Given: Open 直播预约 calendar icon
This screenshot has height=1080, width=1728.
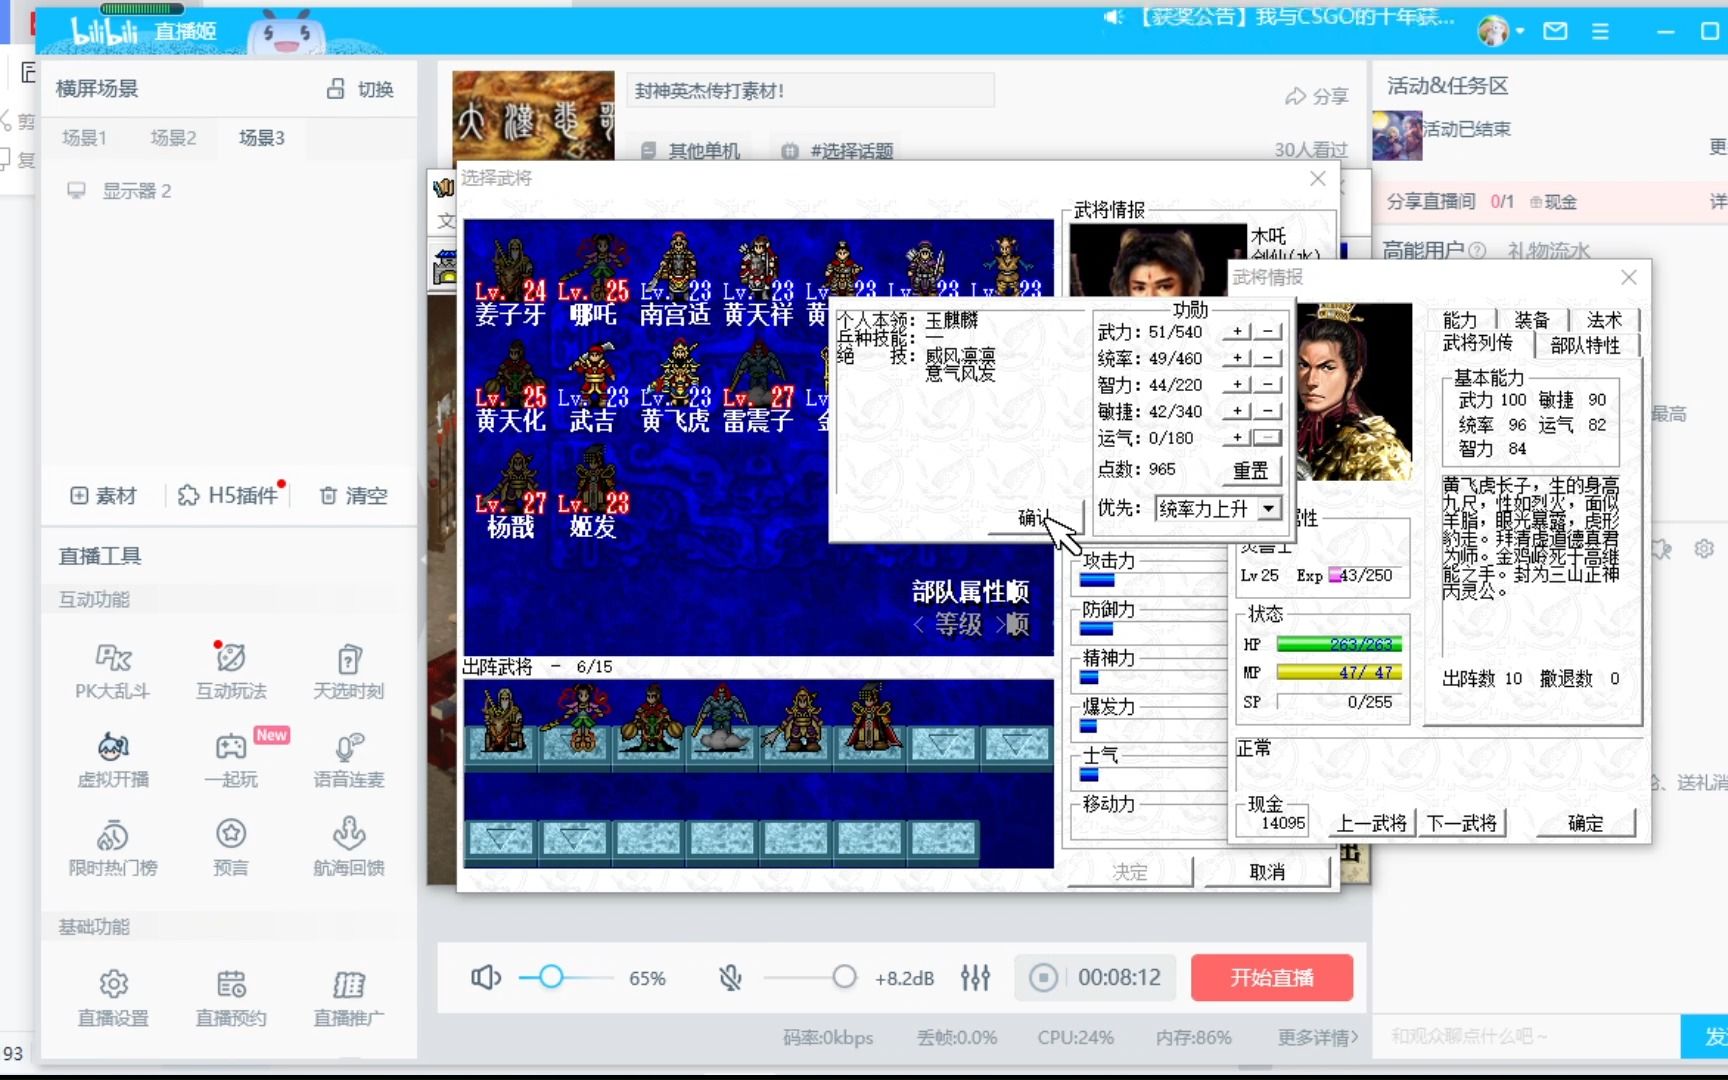Looking at the screenshot, I should tap(231, 984).
